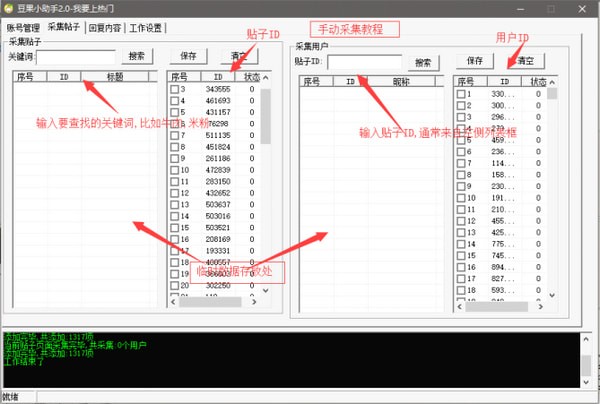This screenshot has height=404, width=600.
Task: Click vertical scrollbar thumb of post ID list
Action: click(266, 116)
